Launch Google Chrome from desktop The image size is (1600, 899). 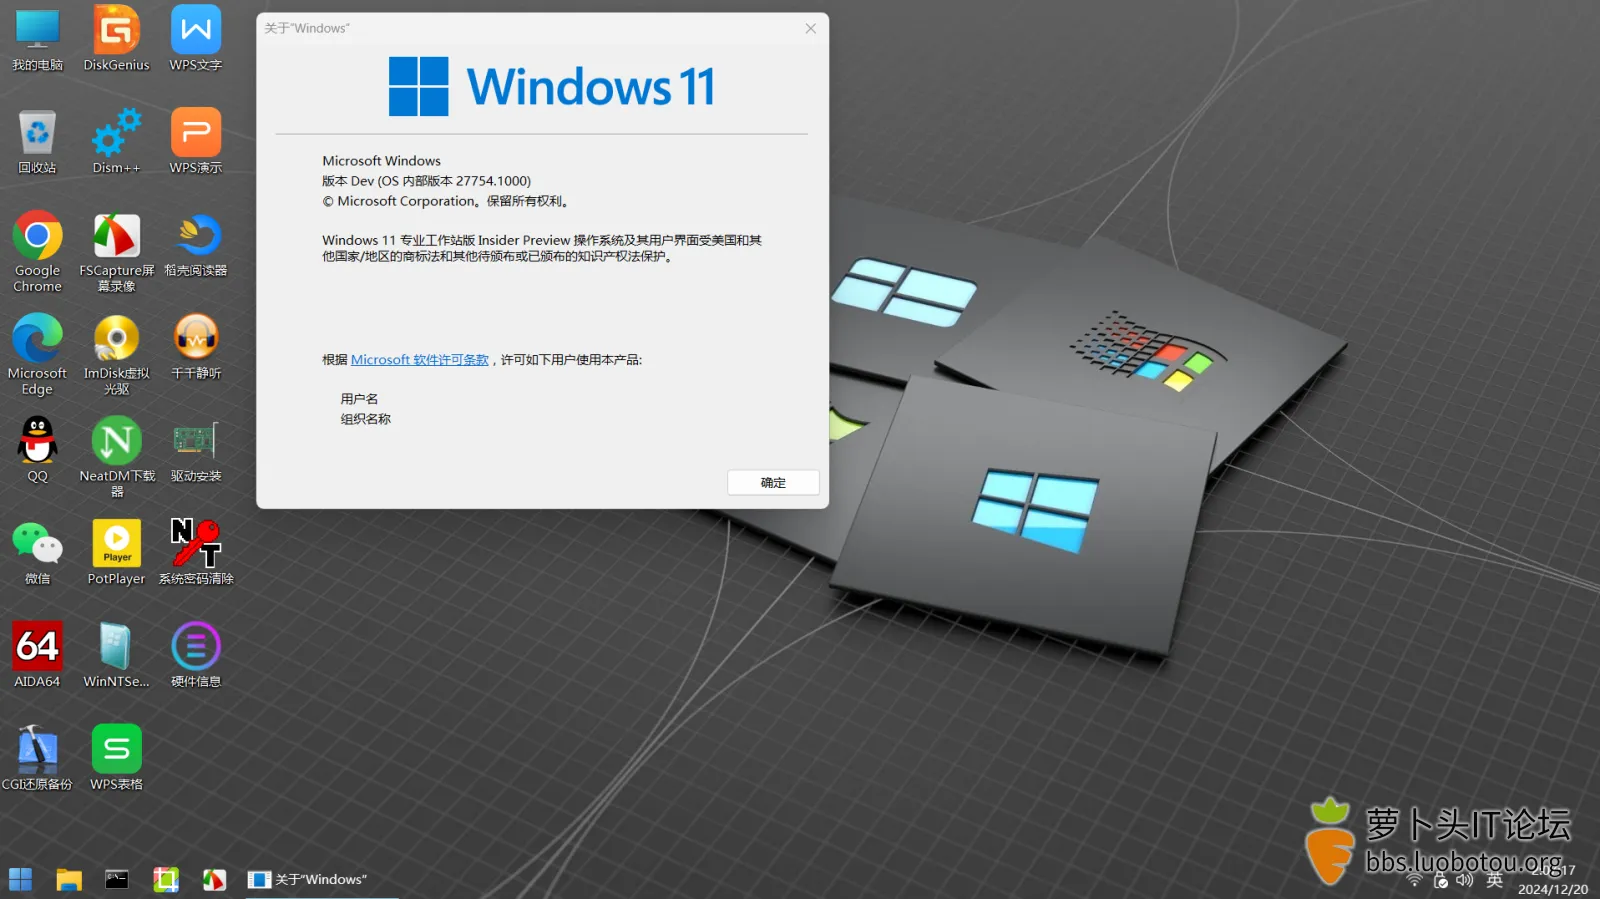tap(37, 252)
